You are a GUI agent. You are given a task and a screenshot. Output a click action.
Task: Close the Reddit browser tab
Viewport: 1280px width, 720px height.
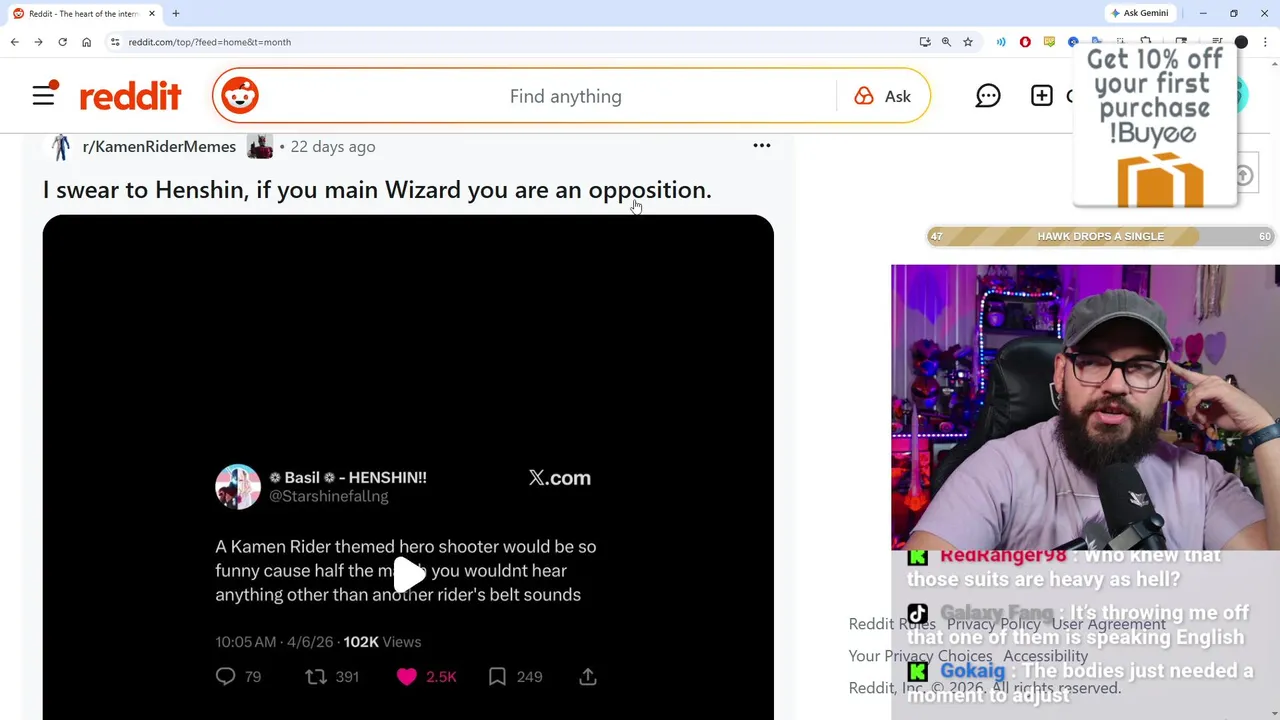[152, 13]
